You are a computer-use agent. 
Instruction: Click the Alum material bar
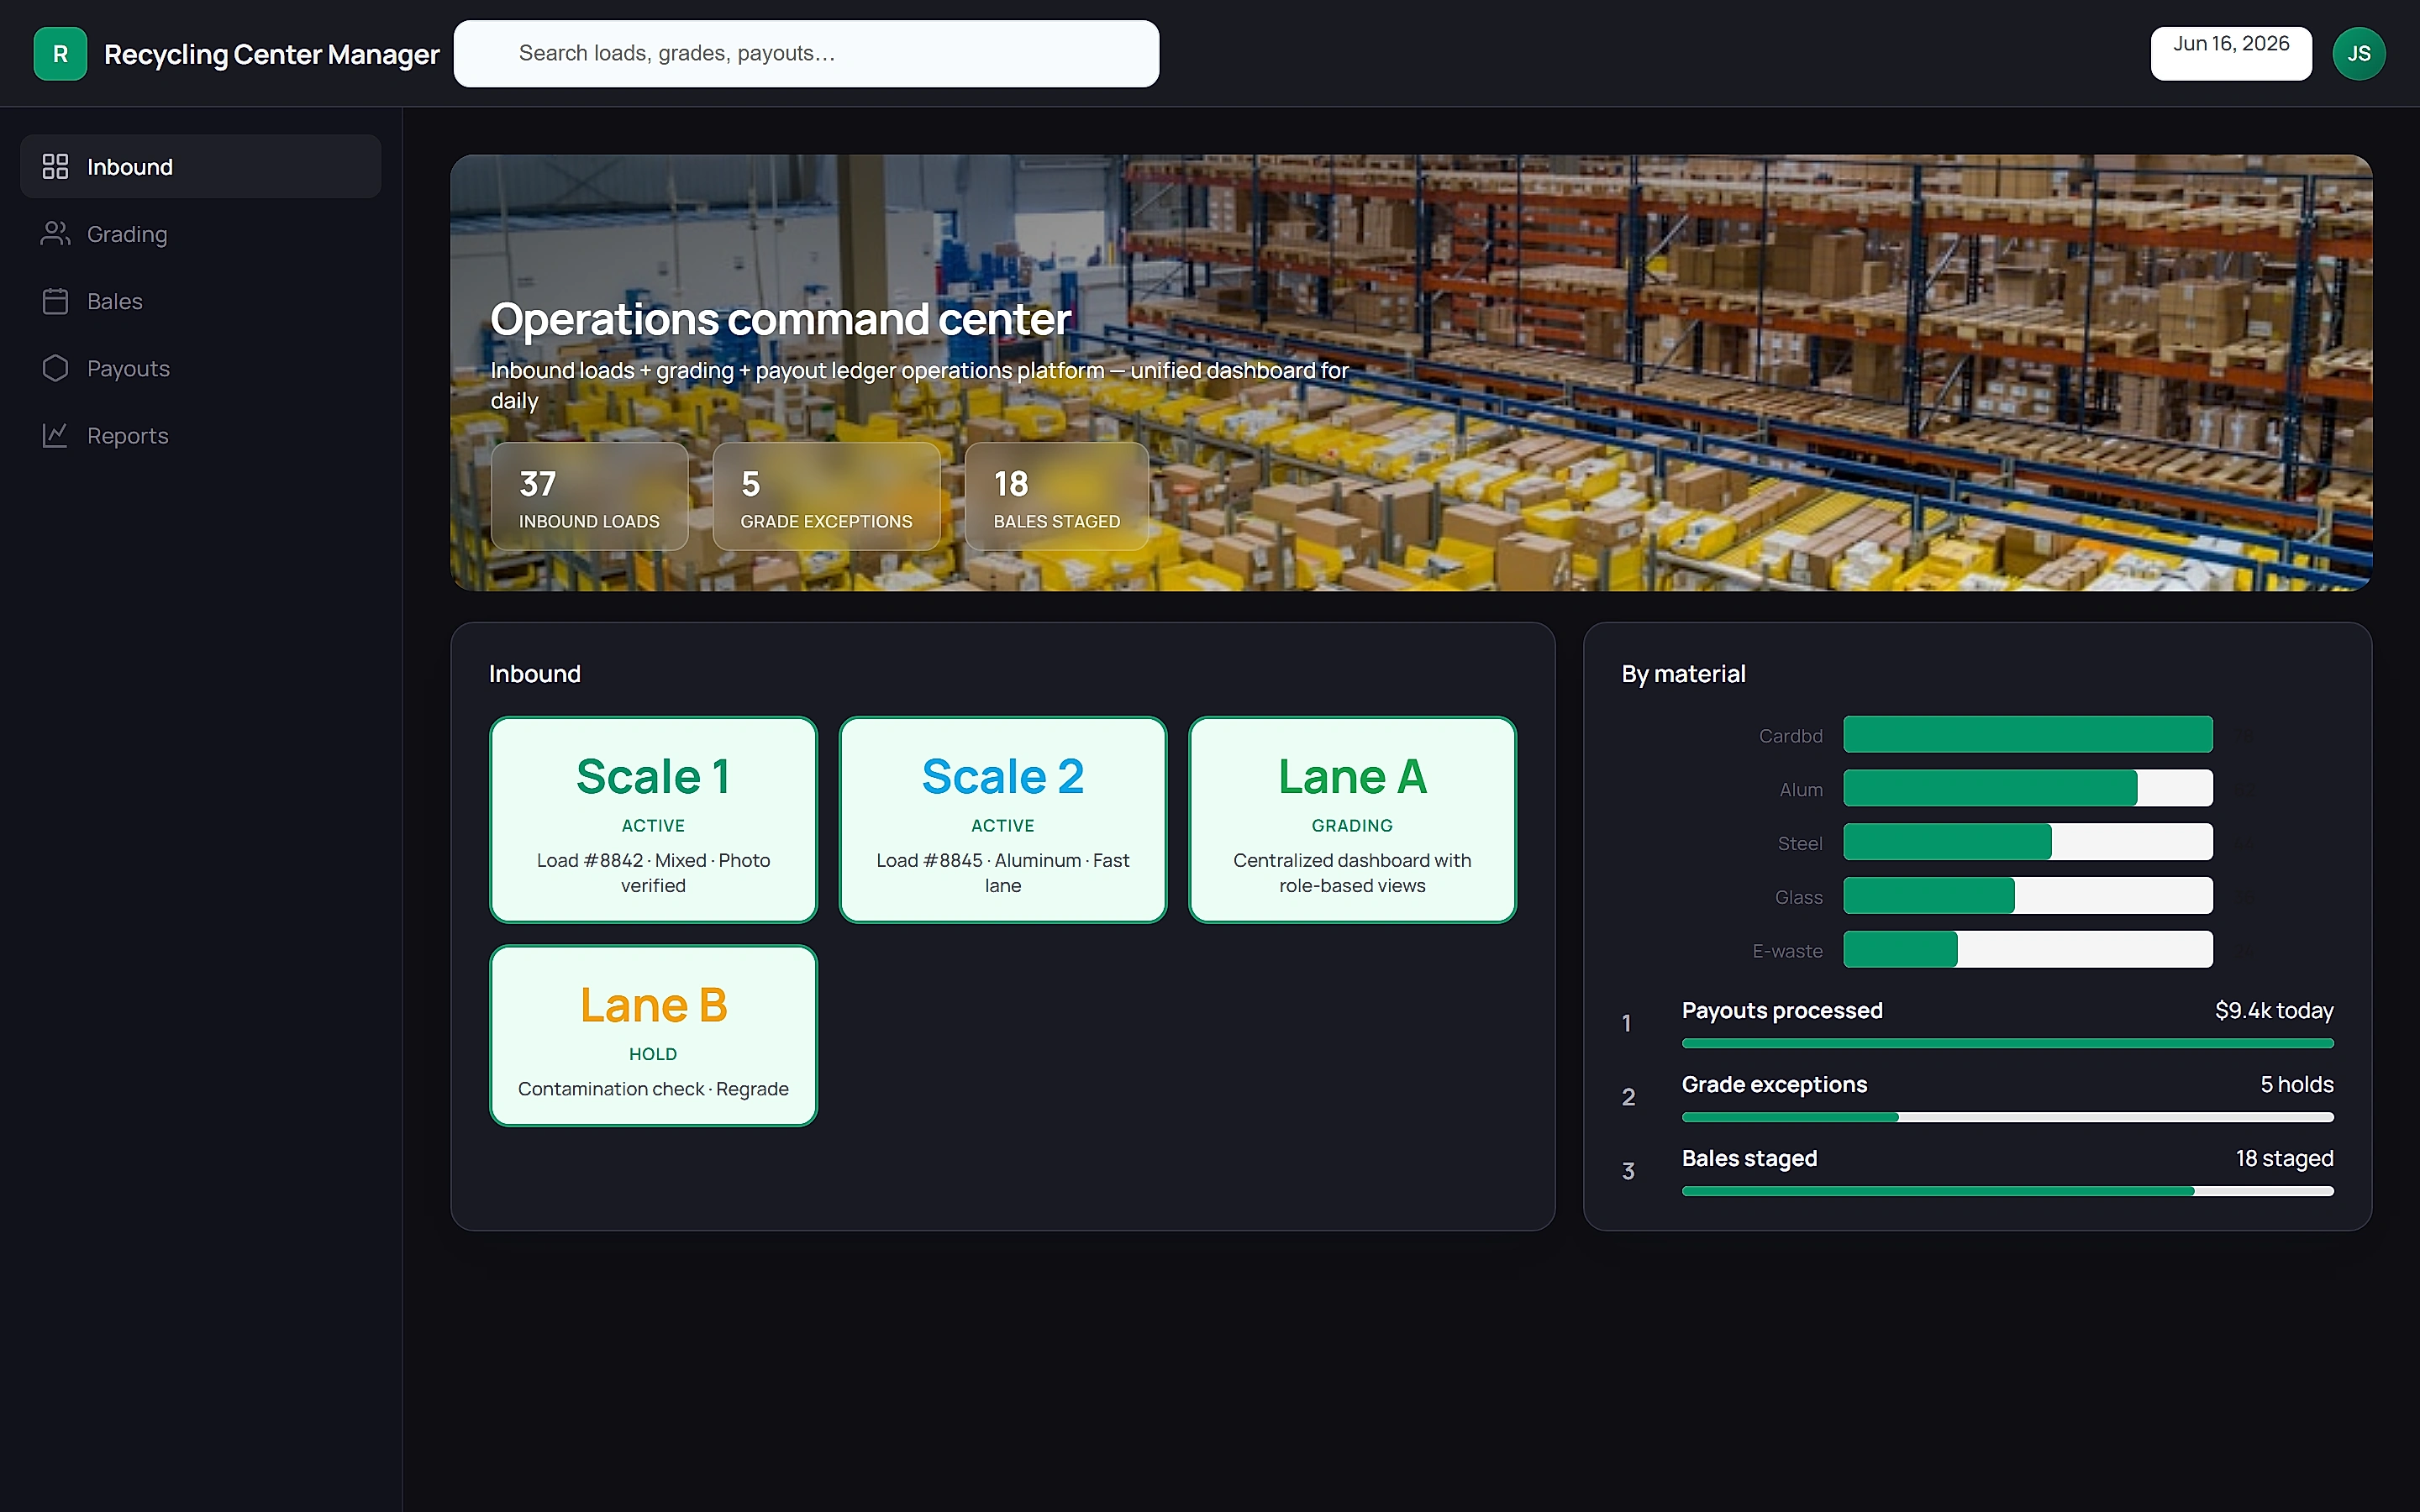coord(2027,789)
